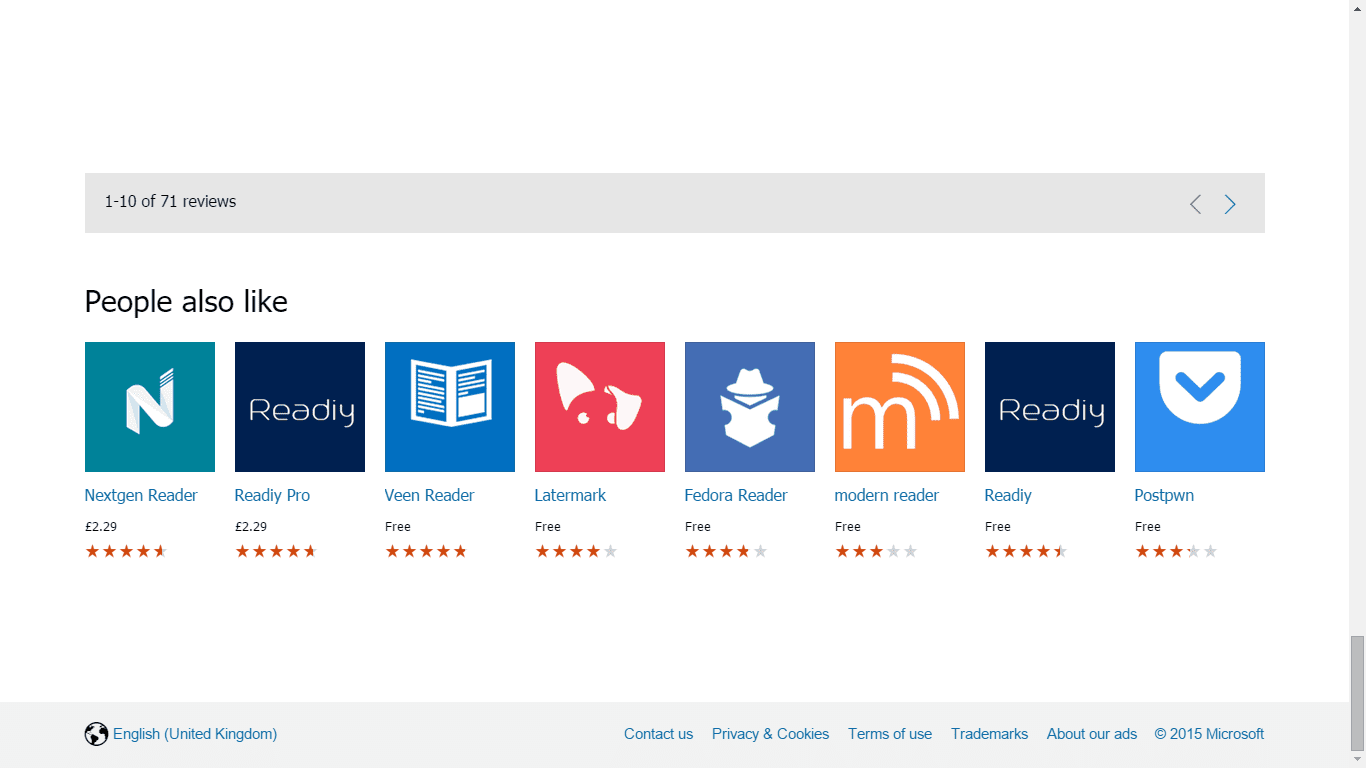The image size is (1366, 768).
Task: Click the Latermark title link
Action: pyautogui.click(x=570, y=495)
